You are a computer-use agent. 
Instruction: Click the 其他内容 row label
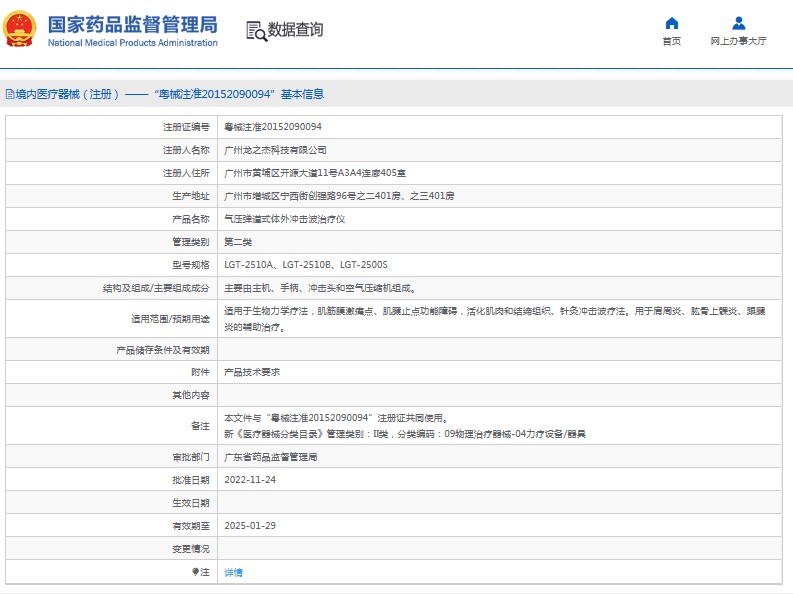click(190, 395)
